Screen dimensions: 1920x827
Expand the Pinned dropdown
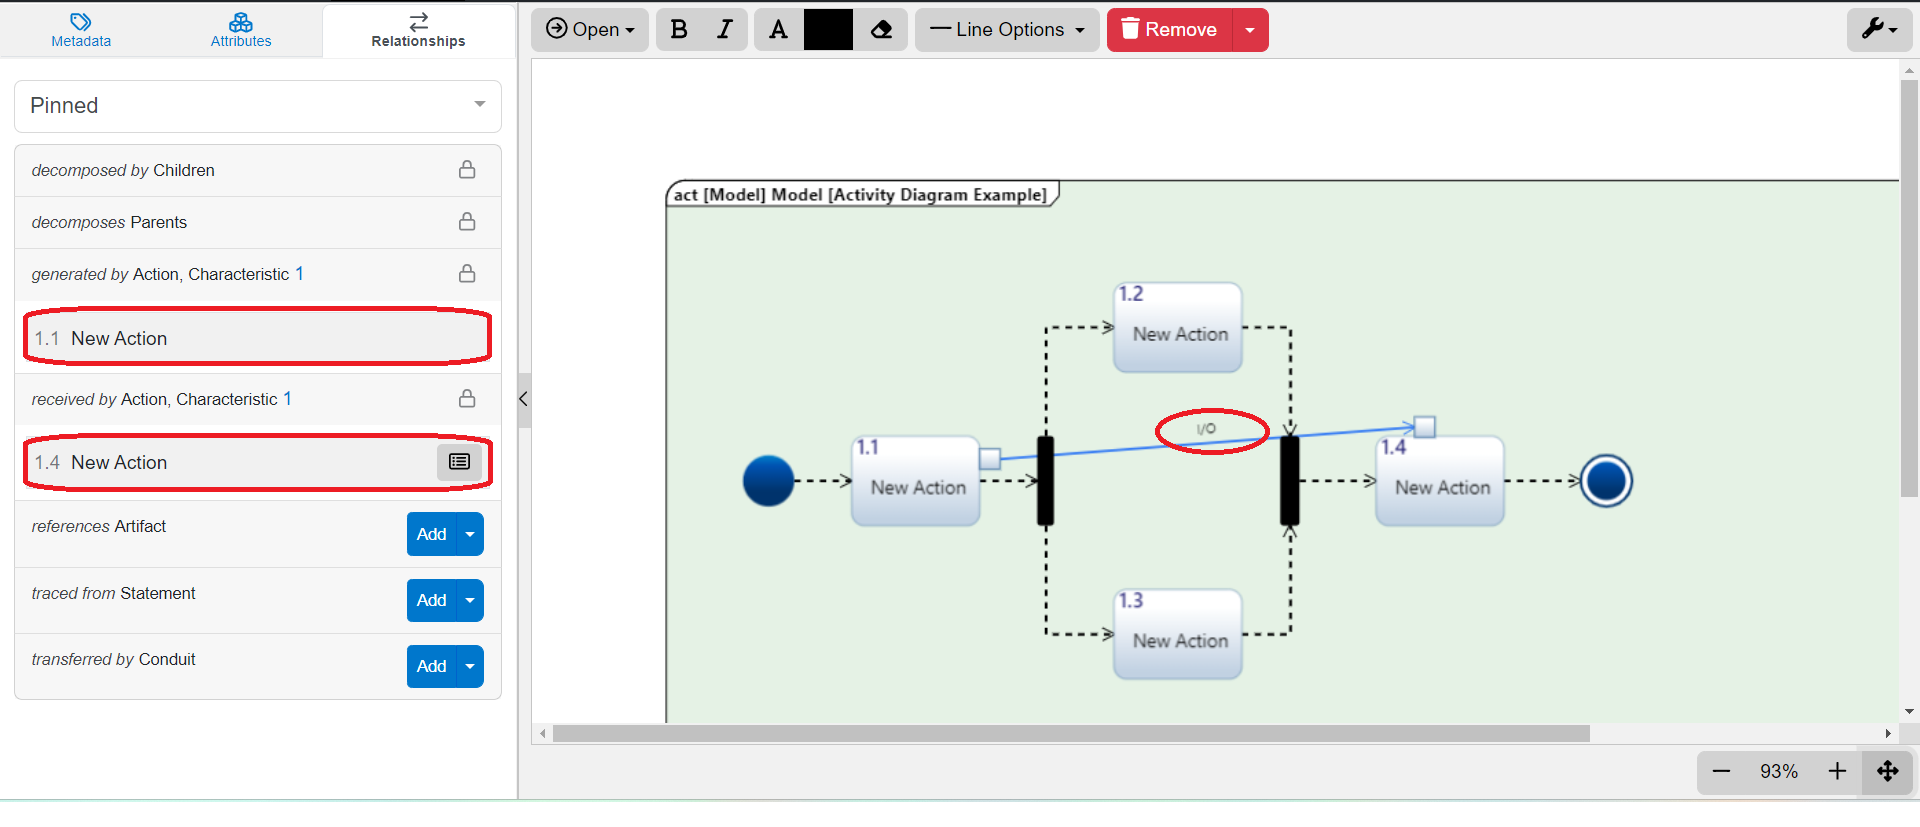[258, 106]
